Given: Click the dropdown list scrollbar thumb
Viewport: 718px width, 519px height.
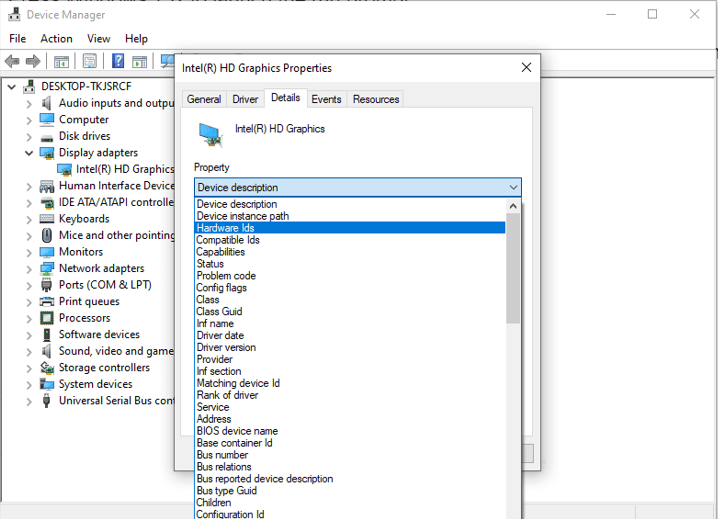Looking at the screenshot, I should tap(513, 268).
